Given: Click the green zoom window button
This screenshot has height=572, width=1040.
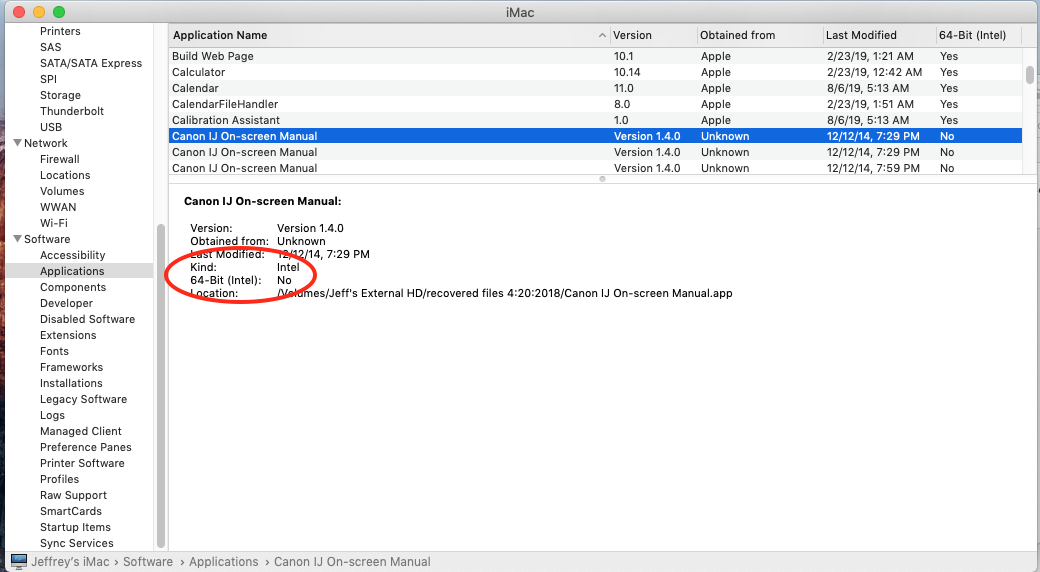Looking at the screenshot, I should 59,12.
